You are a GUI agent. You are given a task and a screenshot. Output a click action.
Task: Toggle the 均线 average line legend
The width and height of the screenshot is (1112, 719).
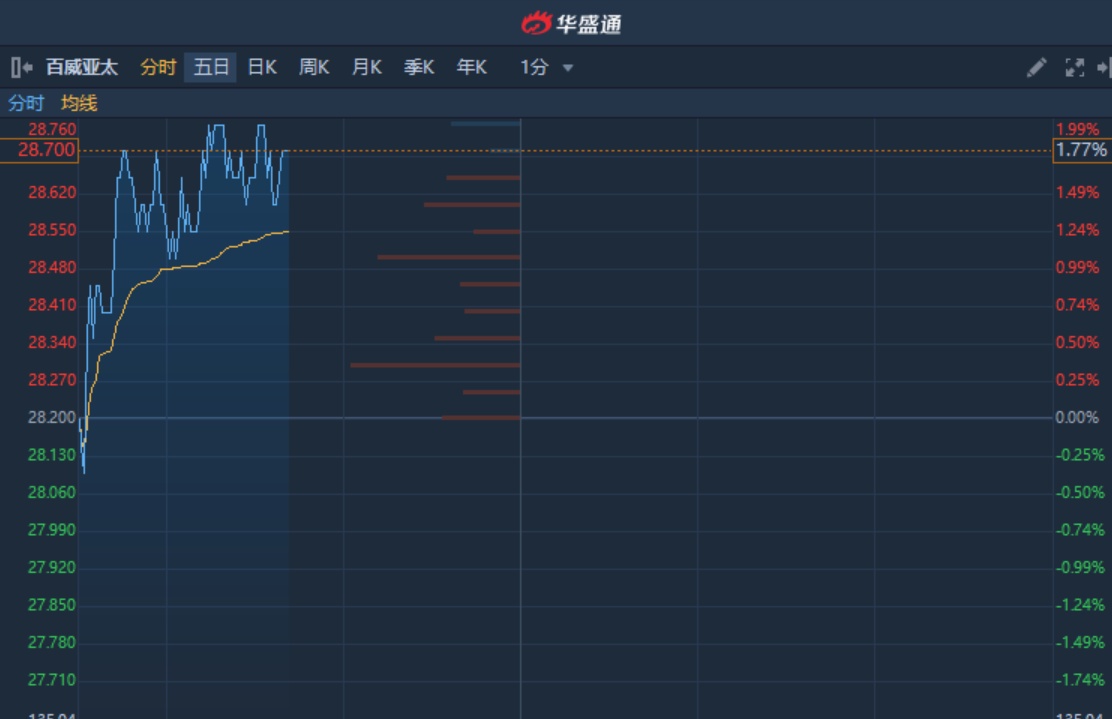pos(79,103)
